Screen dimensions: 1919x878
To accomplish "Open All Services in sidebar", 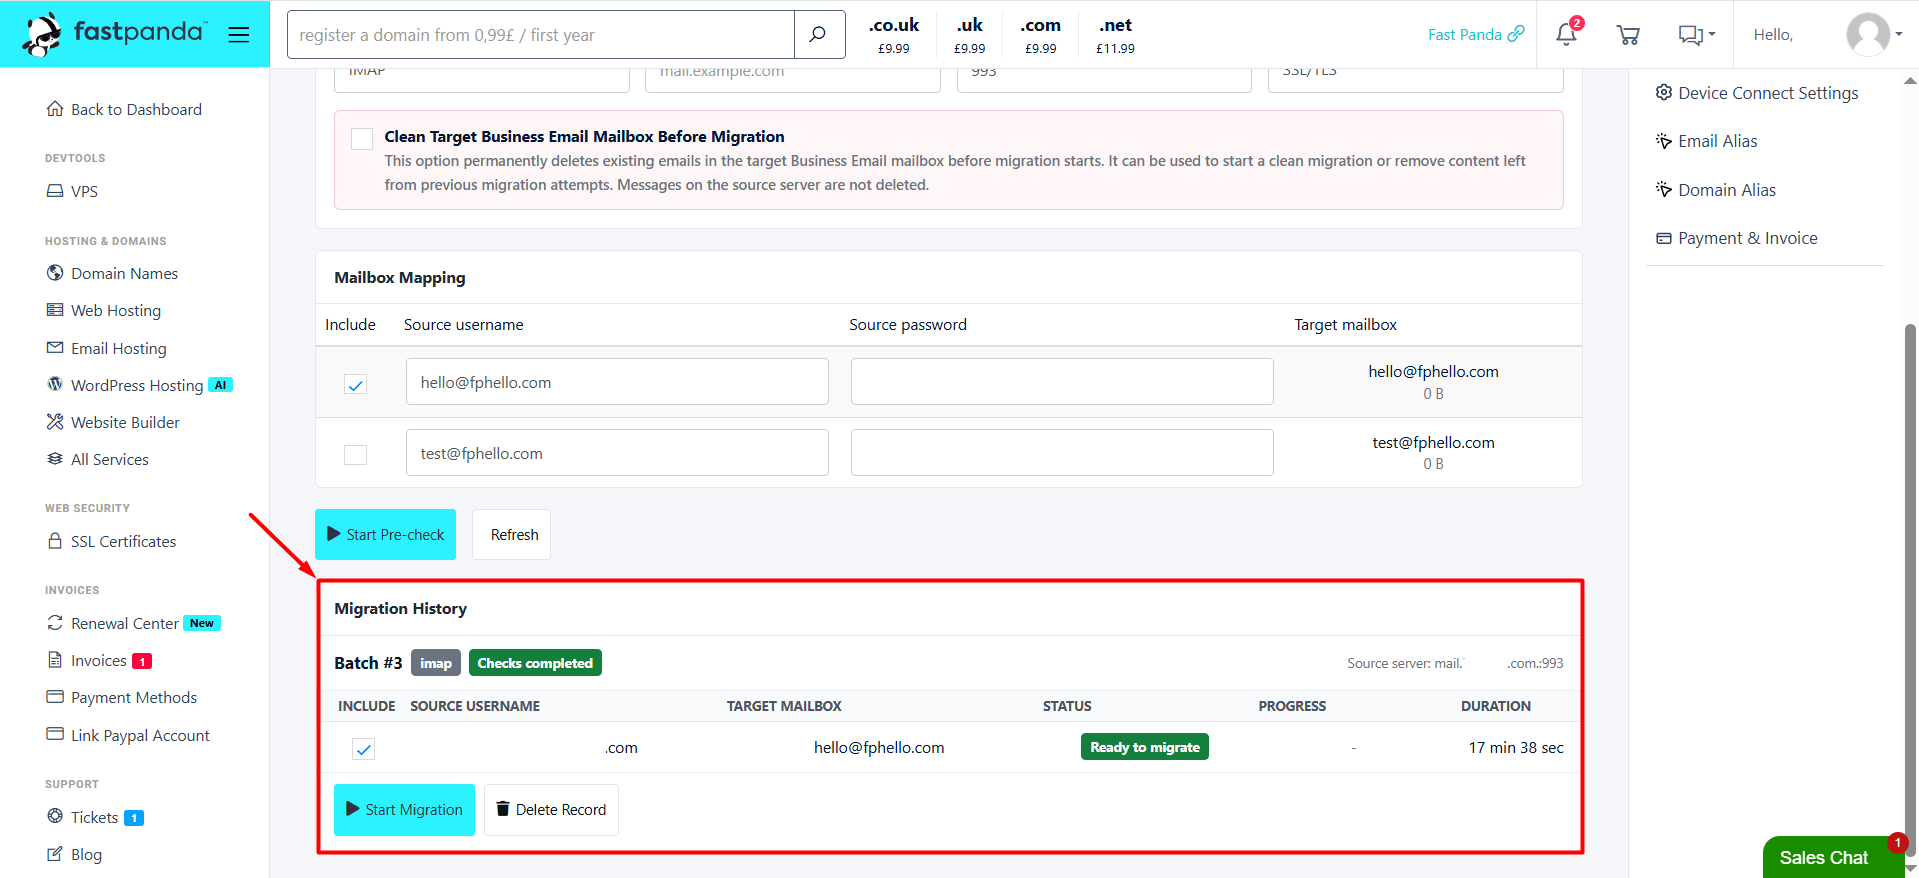I will tap(97, 459).
